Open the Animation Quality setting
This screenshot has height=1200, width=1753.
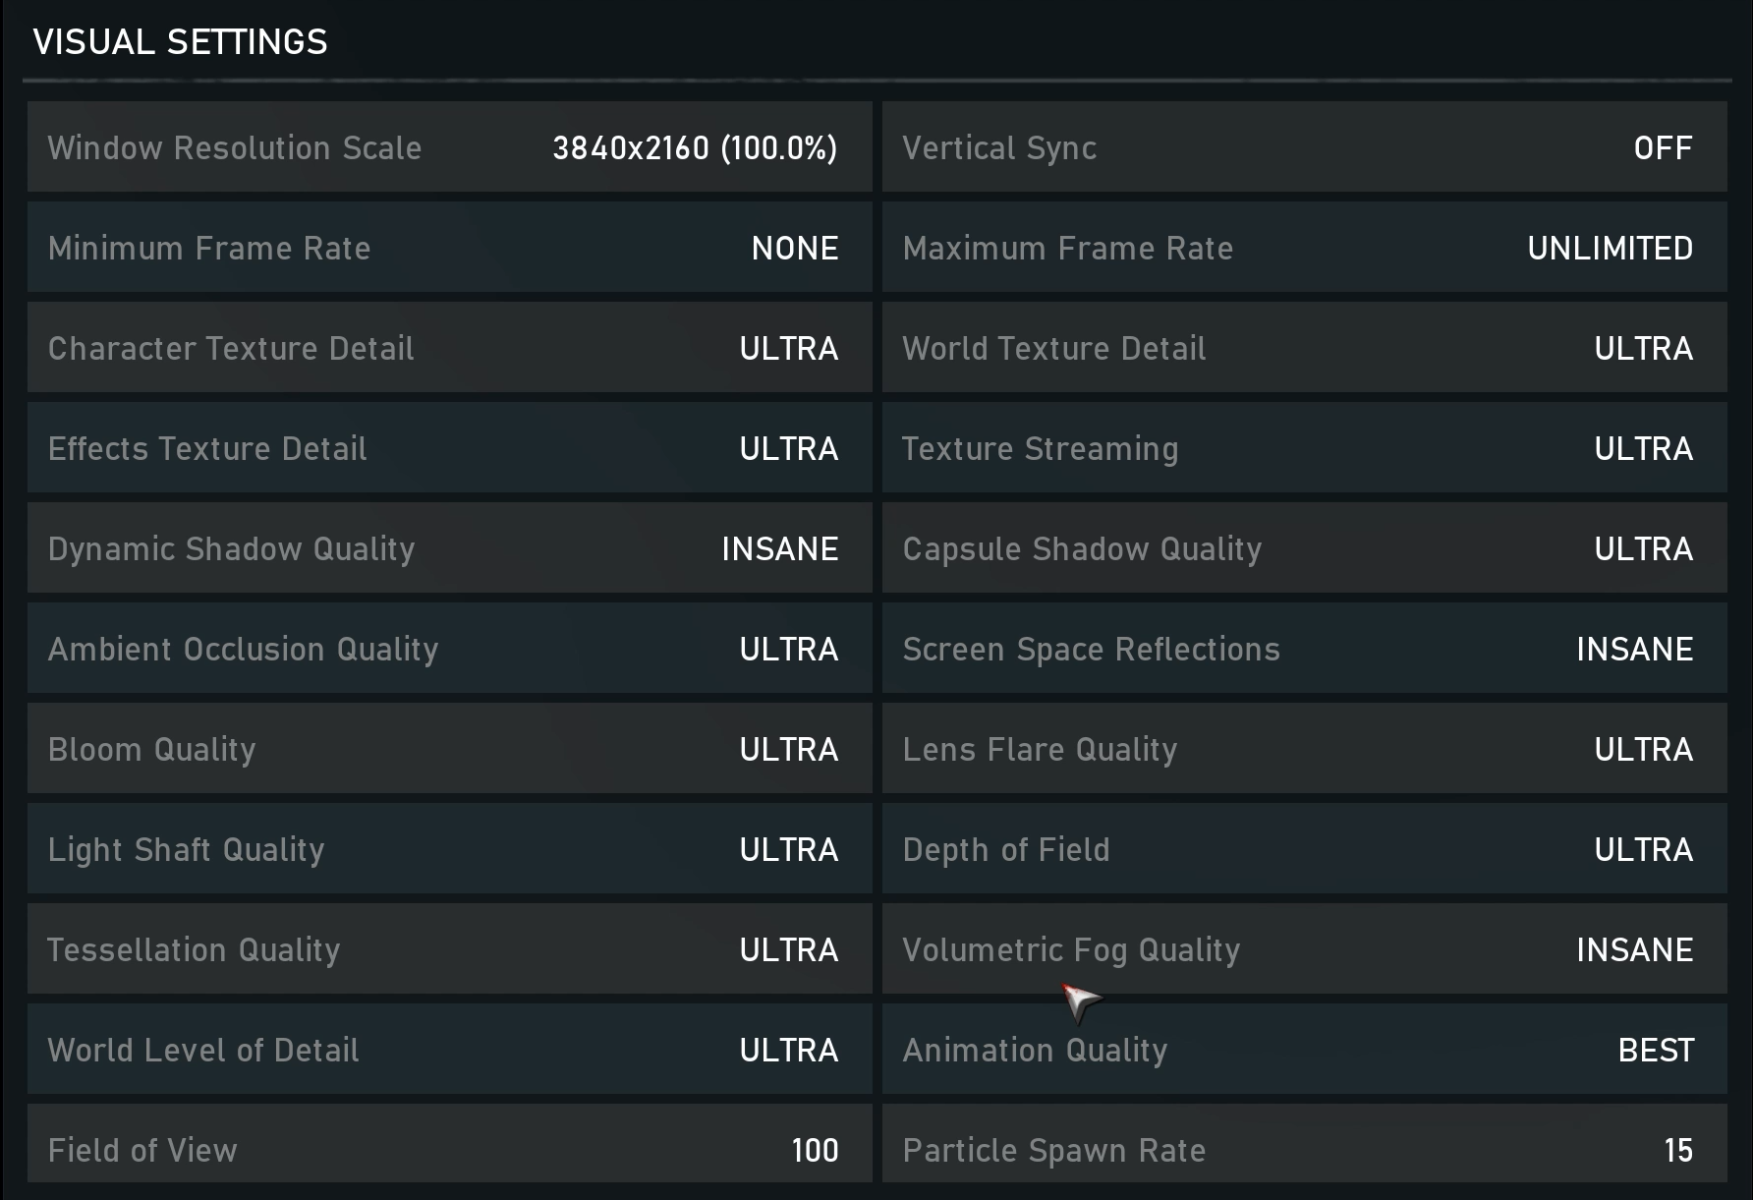tap(1304, 1049)
